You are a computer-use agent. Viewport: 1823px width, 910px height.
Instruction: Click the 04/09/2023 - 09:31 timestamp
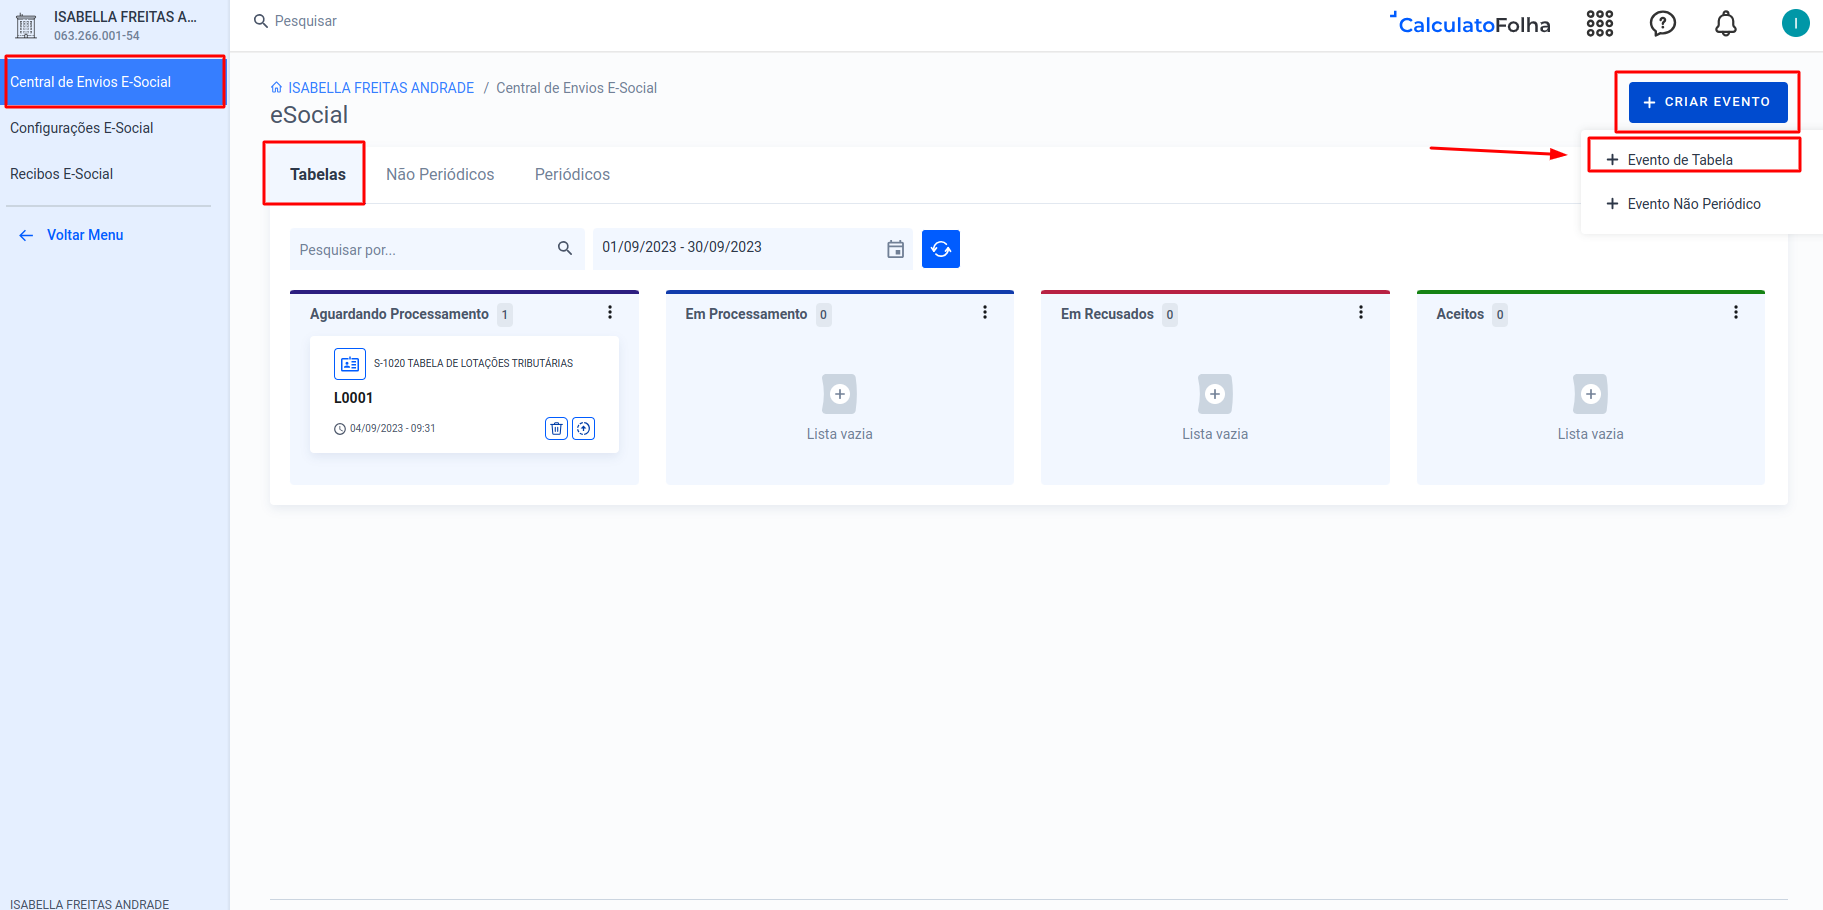(x=392, y=429)
